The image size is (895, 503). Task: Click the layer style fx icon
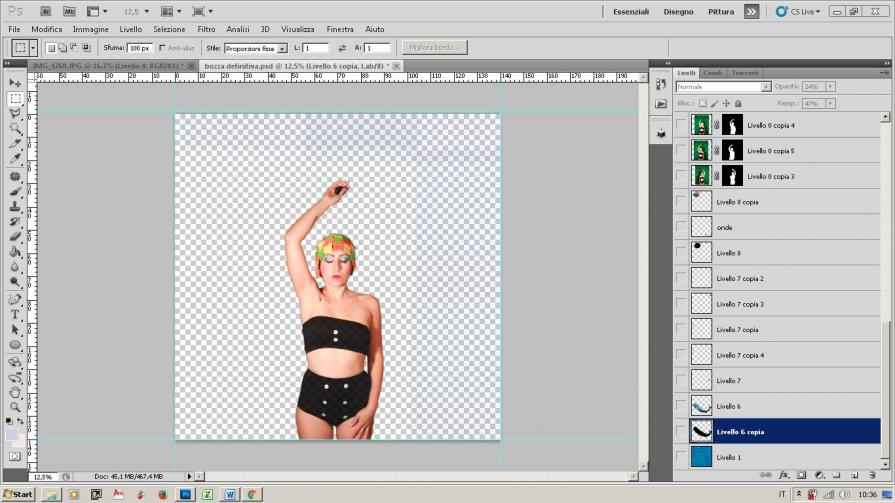[784, 475]
